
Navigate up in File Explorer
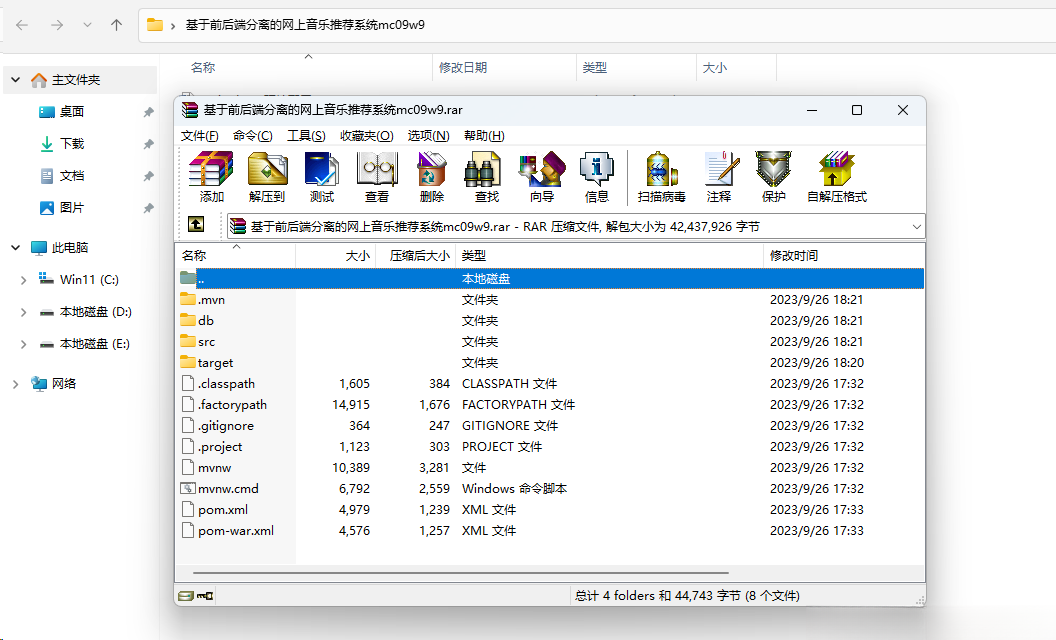pos(117,25)
